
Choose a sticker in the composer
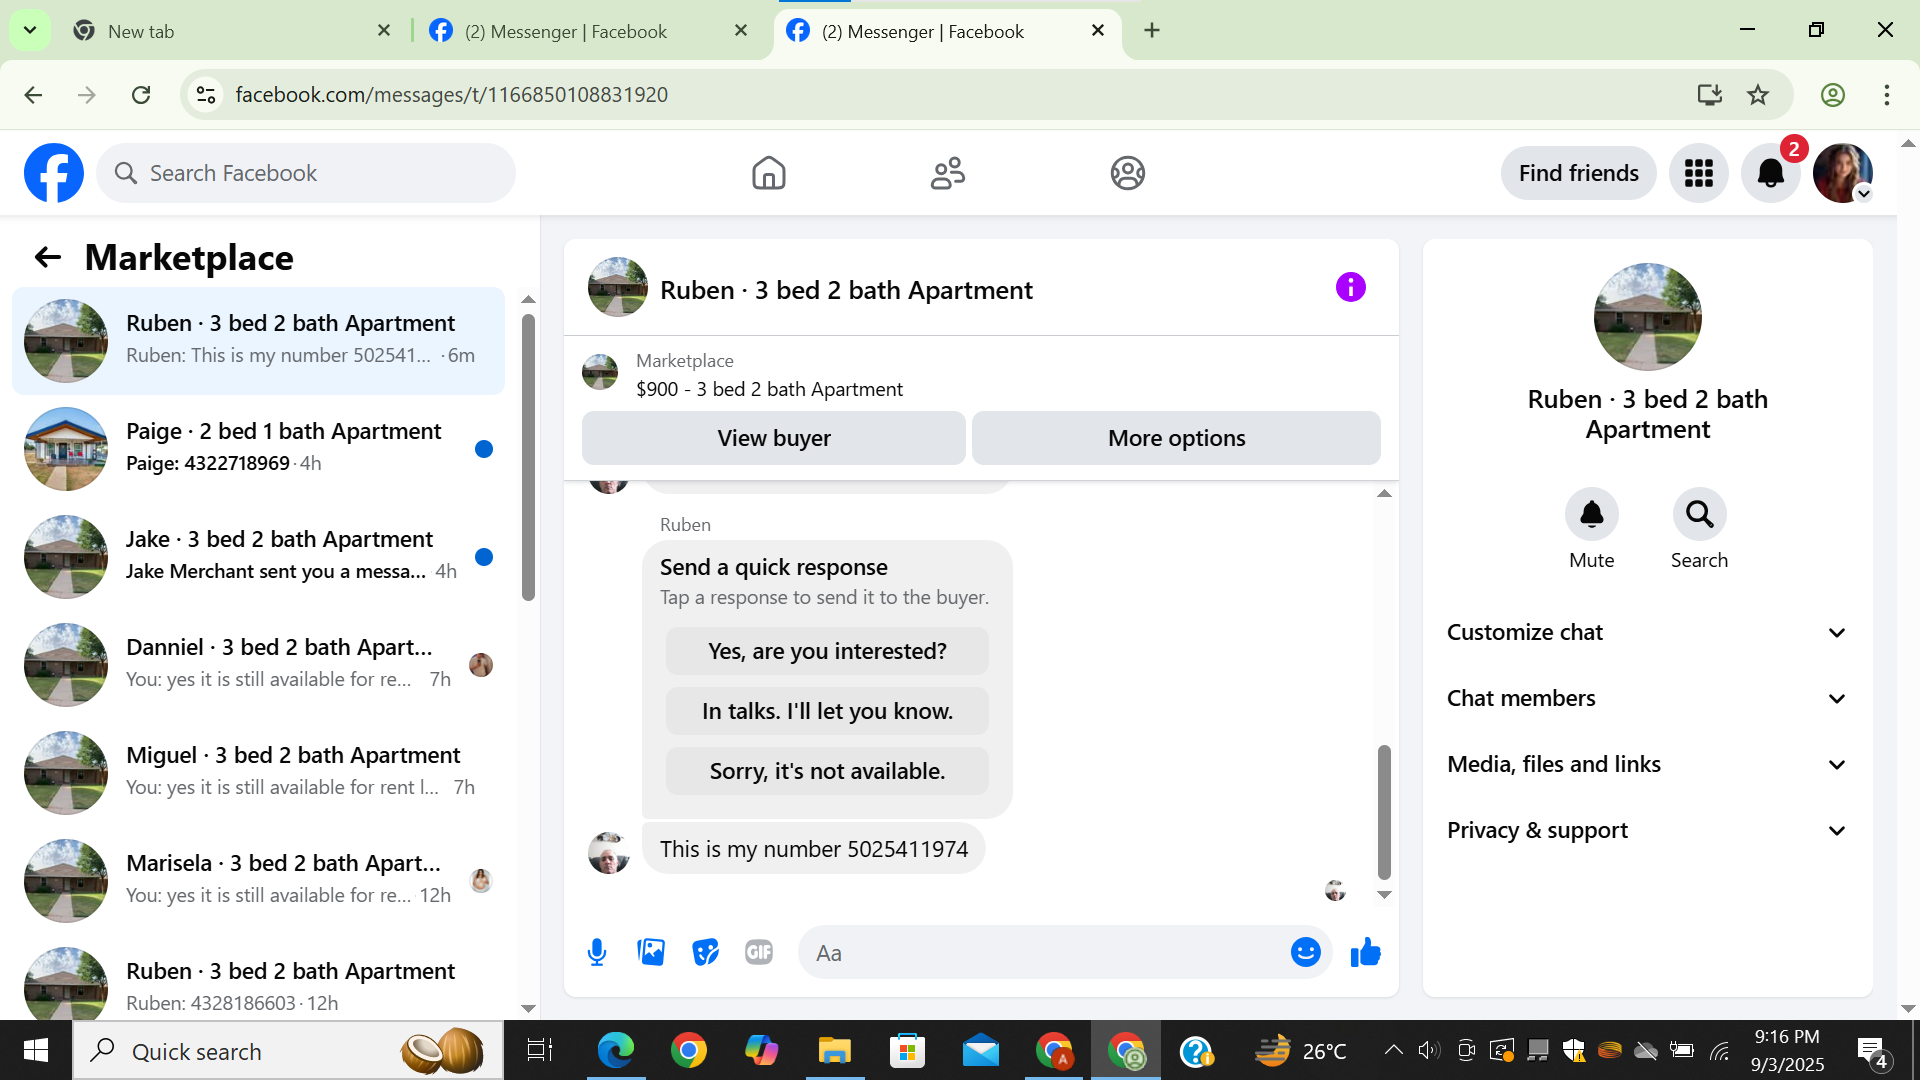705,952
